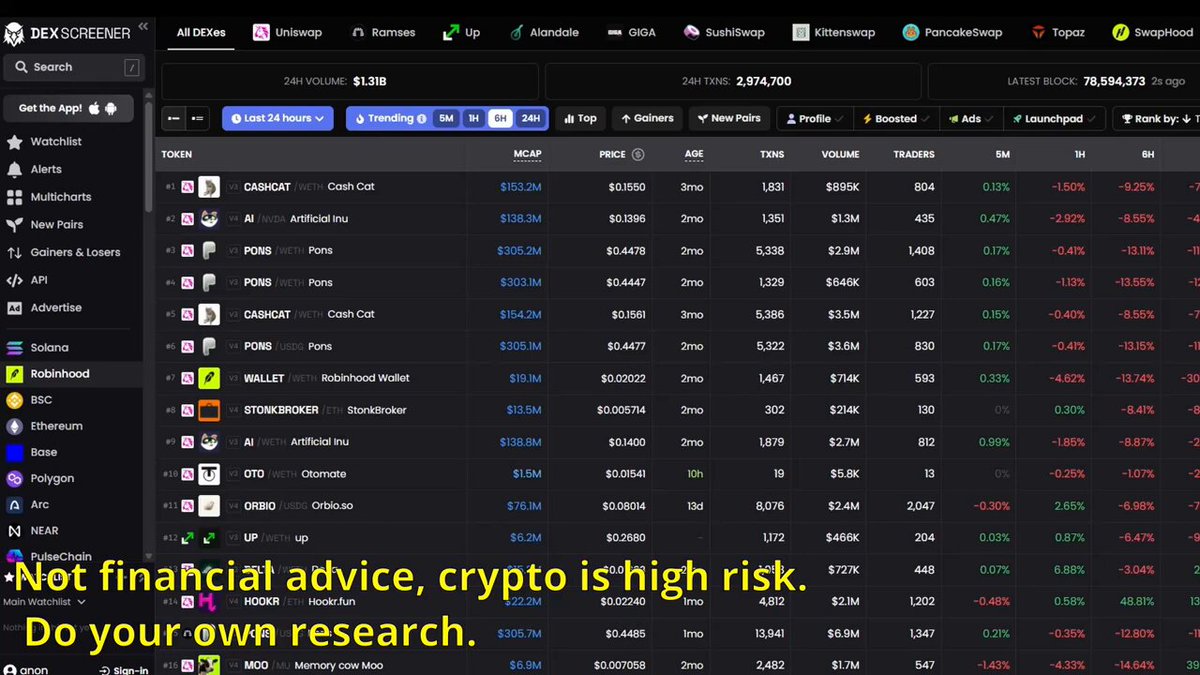
Task: Select the Solana chain icon
Action: 14,348
